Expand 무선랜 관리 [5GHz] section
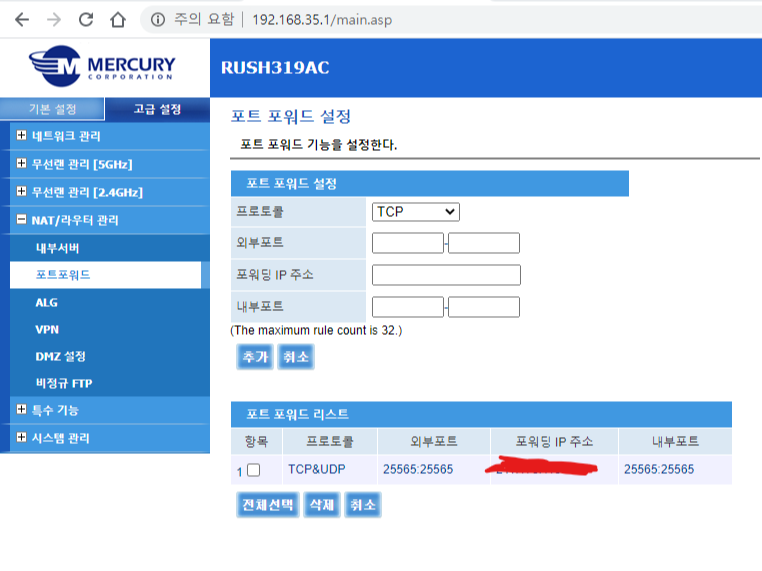The image size is (762, 571). 21,163
